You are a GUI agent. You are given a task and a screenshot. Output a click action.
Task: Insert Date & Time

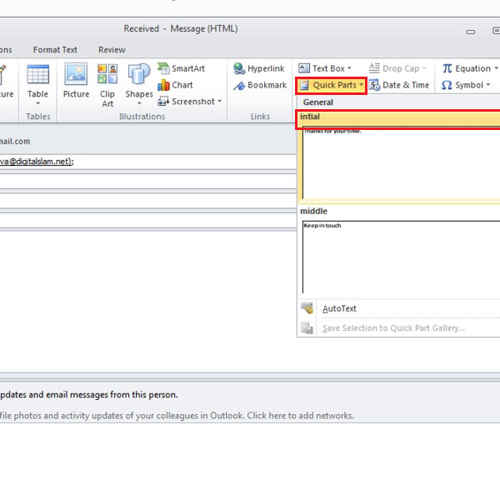[x=399, y=85]
